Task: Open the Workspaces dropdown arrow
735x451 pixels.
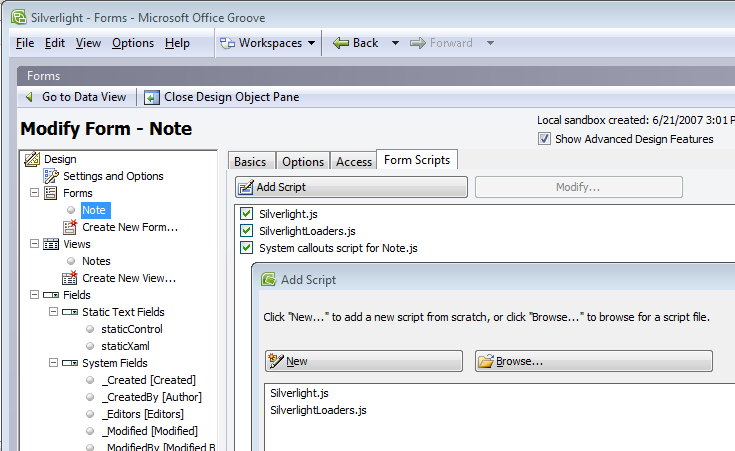Action: click(x=312, y=43)
